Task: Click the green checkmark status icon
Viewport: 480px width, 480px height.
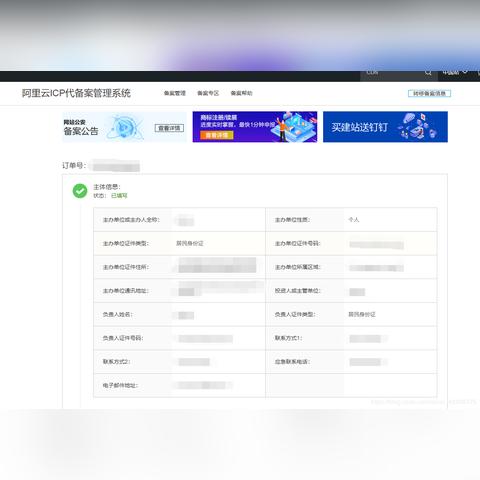Action: (80, 191)
